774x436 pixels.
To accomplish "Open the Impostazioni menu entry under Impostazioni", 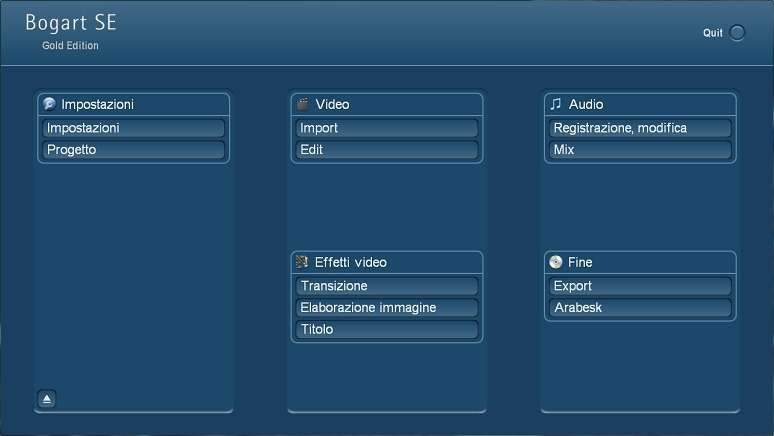I will (133, 128).
